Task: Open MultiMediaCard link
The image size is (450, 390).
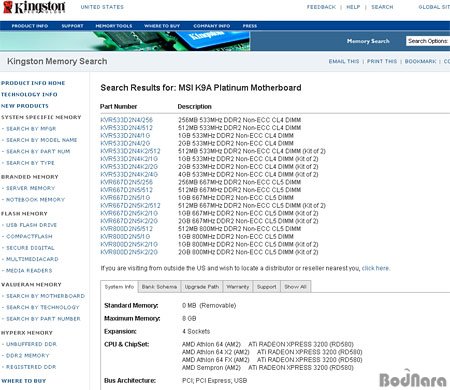Action: click(32, 259)
